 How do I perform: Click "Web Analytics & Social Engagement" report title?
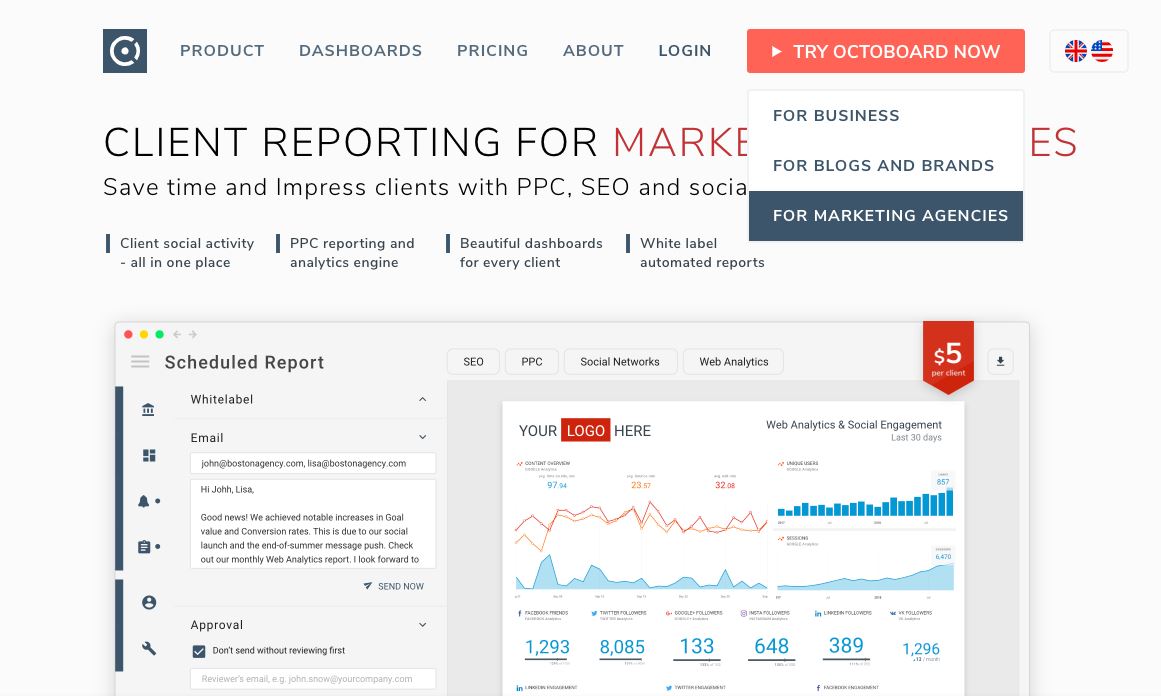coord(854,424)
